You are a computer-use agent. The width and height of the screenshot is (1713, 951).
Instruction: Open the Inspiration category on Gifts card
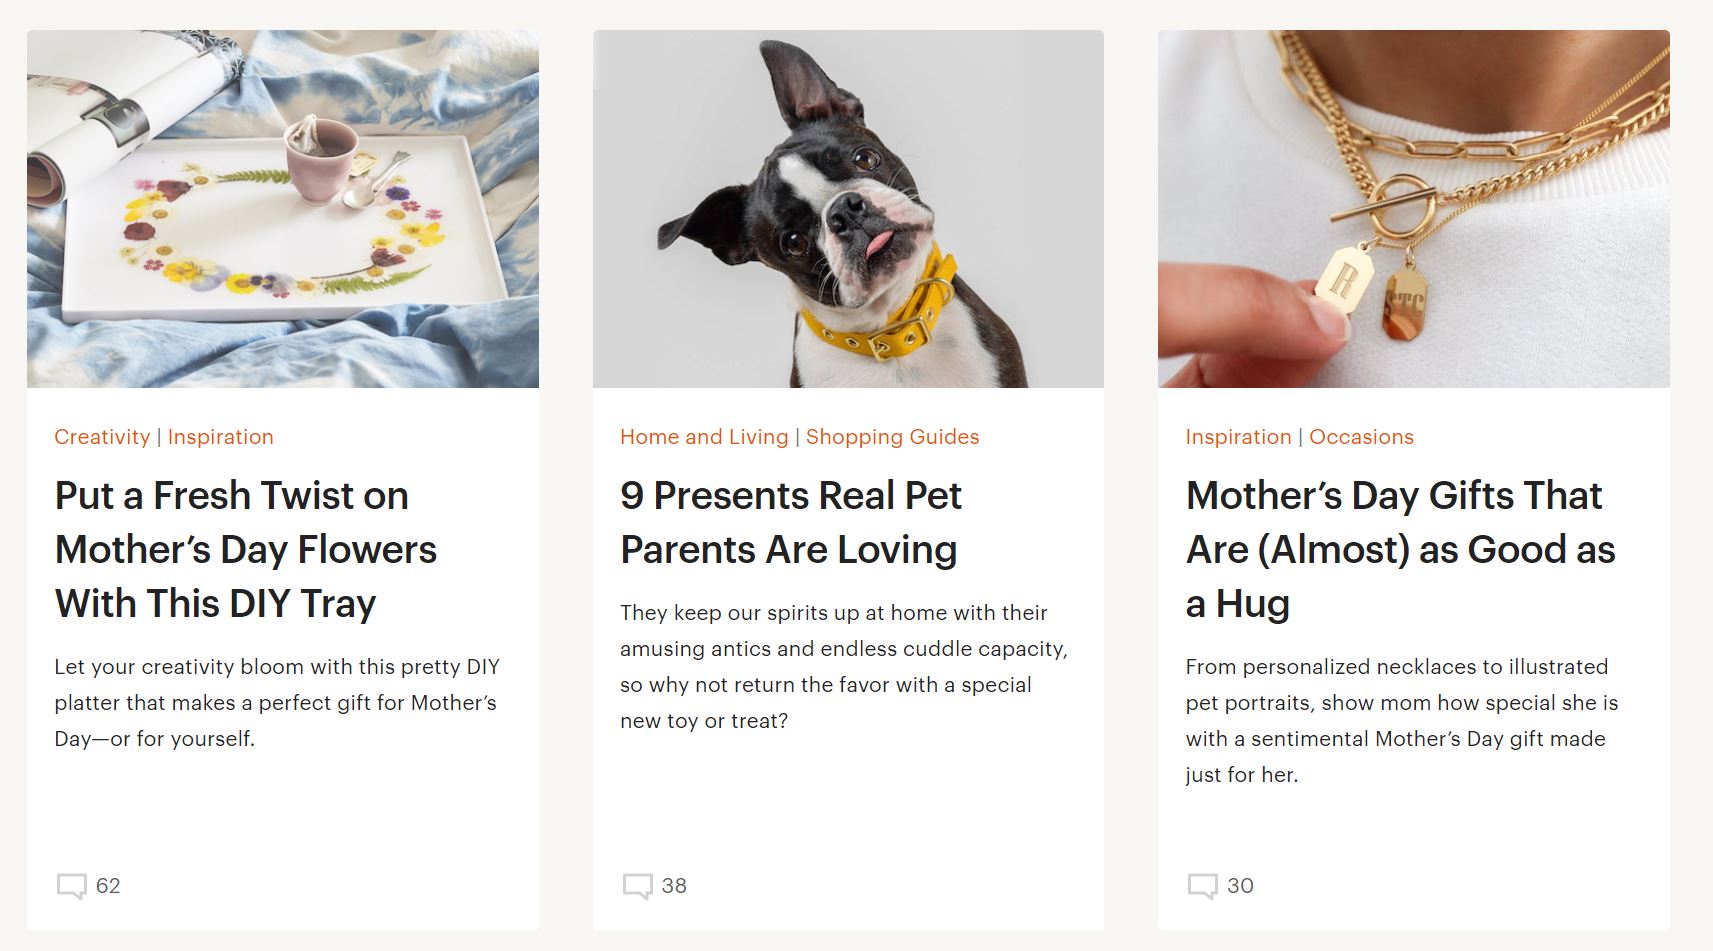(1238, 437)
